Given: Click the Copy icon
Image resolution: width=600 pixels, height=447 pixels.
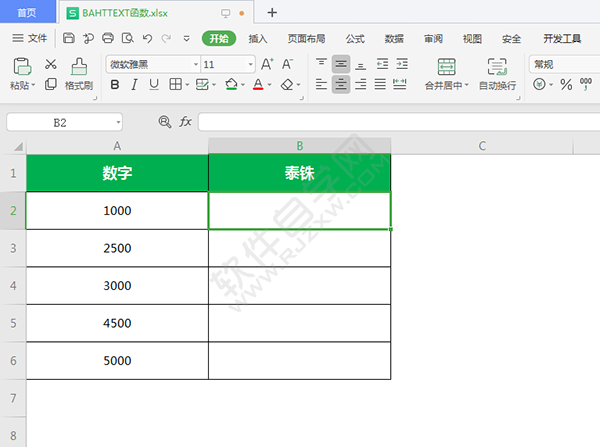Looking at the screenshot, I should pos(51,84).
